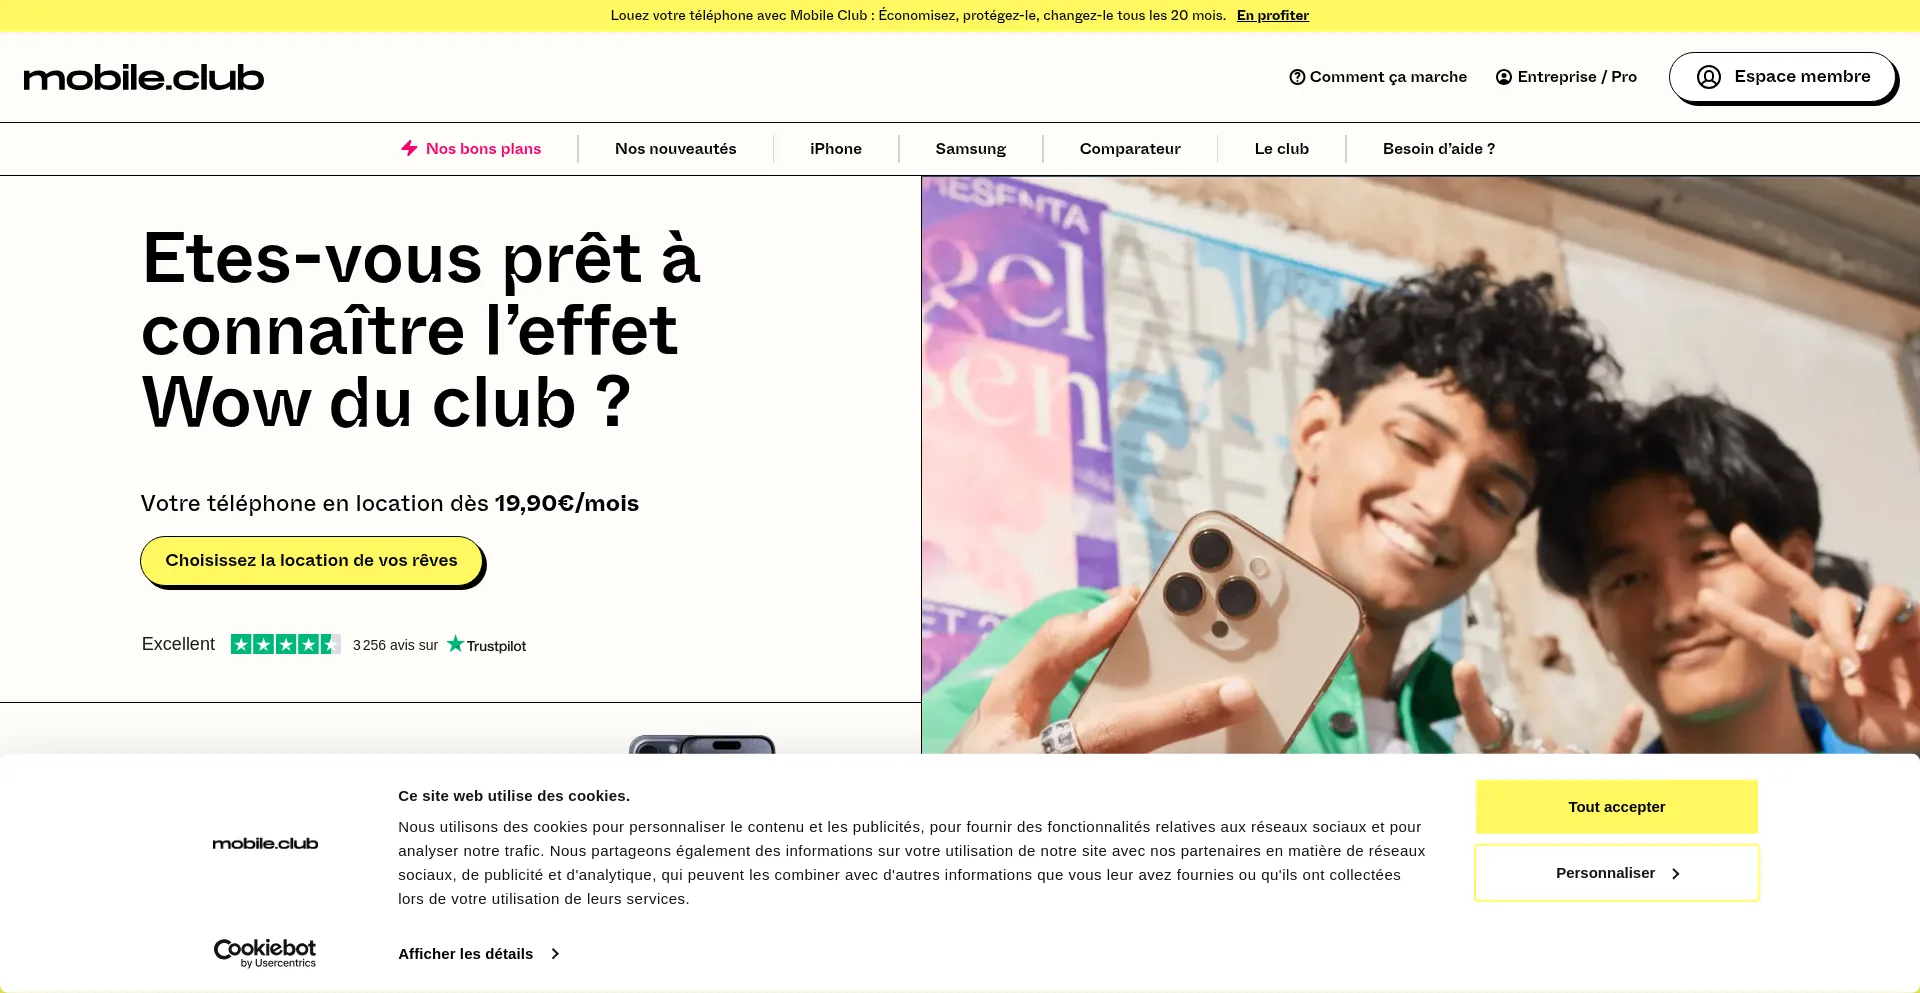Image resolution: width=1920 pixels, height=993 pixels.
Task: Open the iPhone menu item
Action: pyautogui.click(x=836, y=149)
